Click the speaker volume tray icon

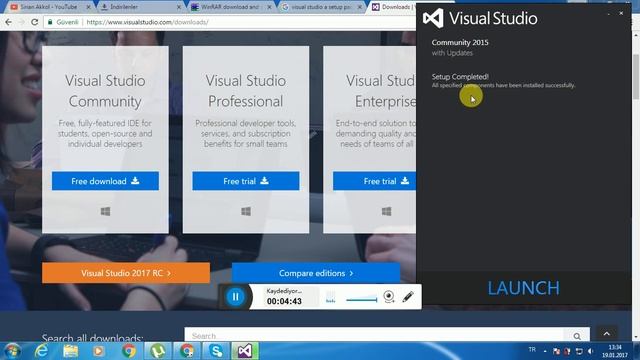click(x=591, y=351)
